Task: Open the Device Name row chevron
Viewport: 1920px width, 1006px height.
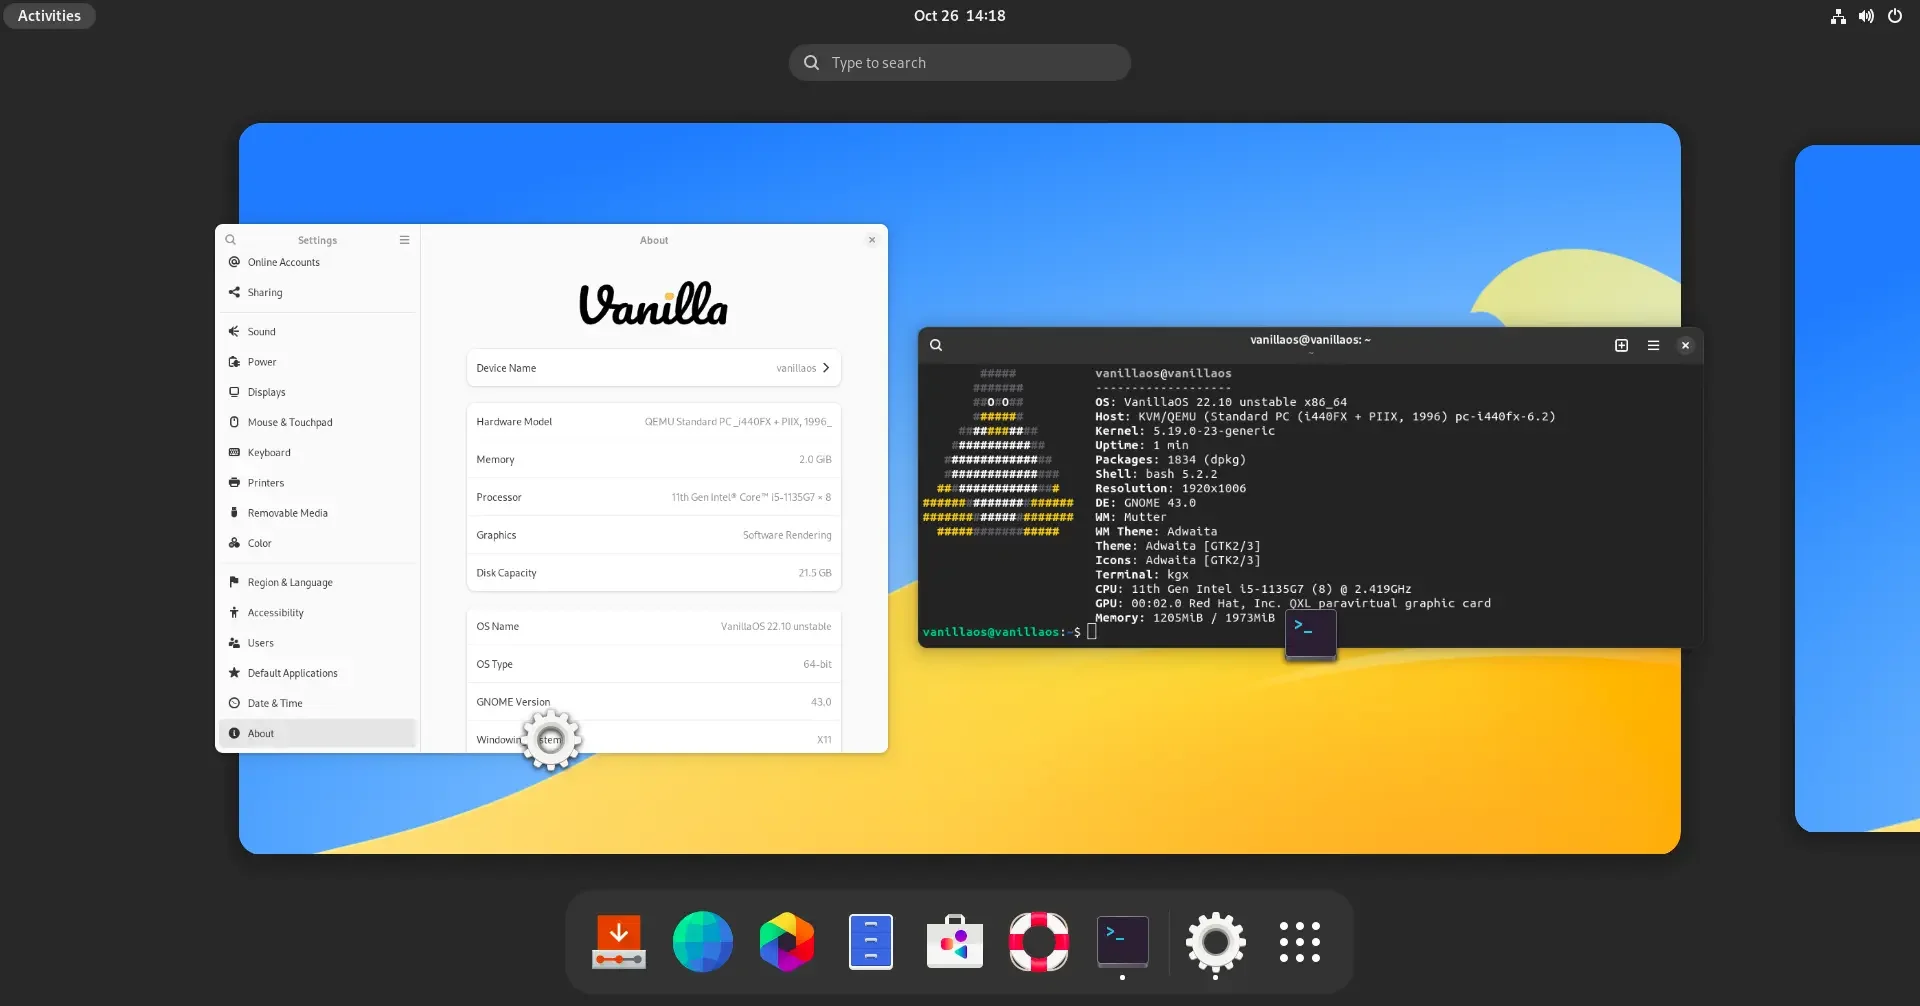Action: [826, 368]
